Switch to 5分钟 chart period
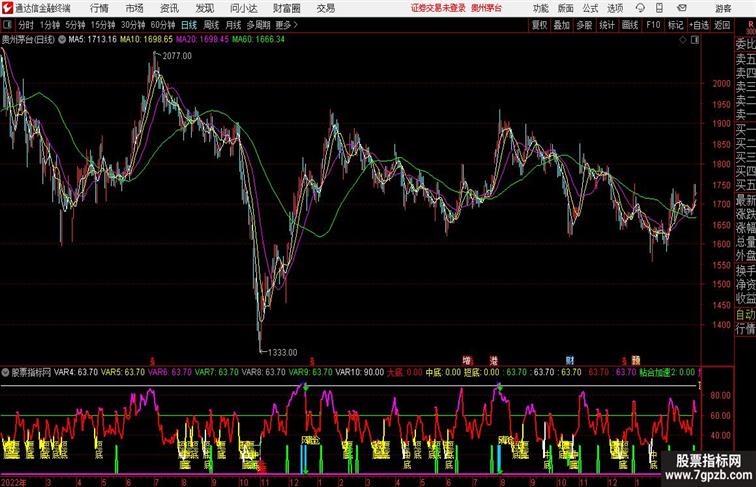The height and width of the screenshot is (487, 756). click(75, 25)
